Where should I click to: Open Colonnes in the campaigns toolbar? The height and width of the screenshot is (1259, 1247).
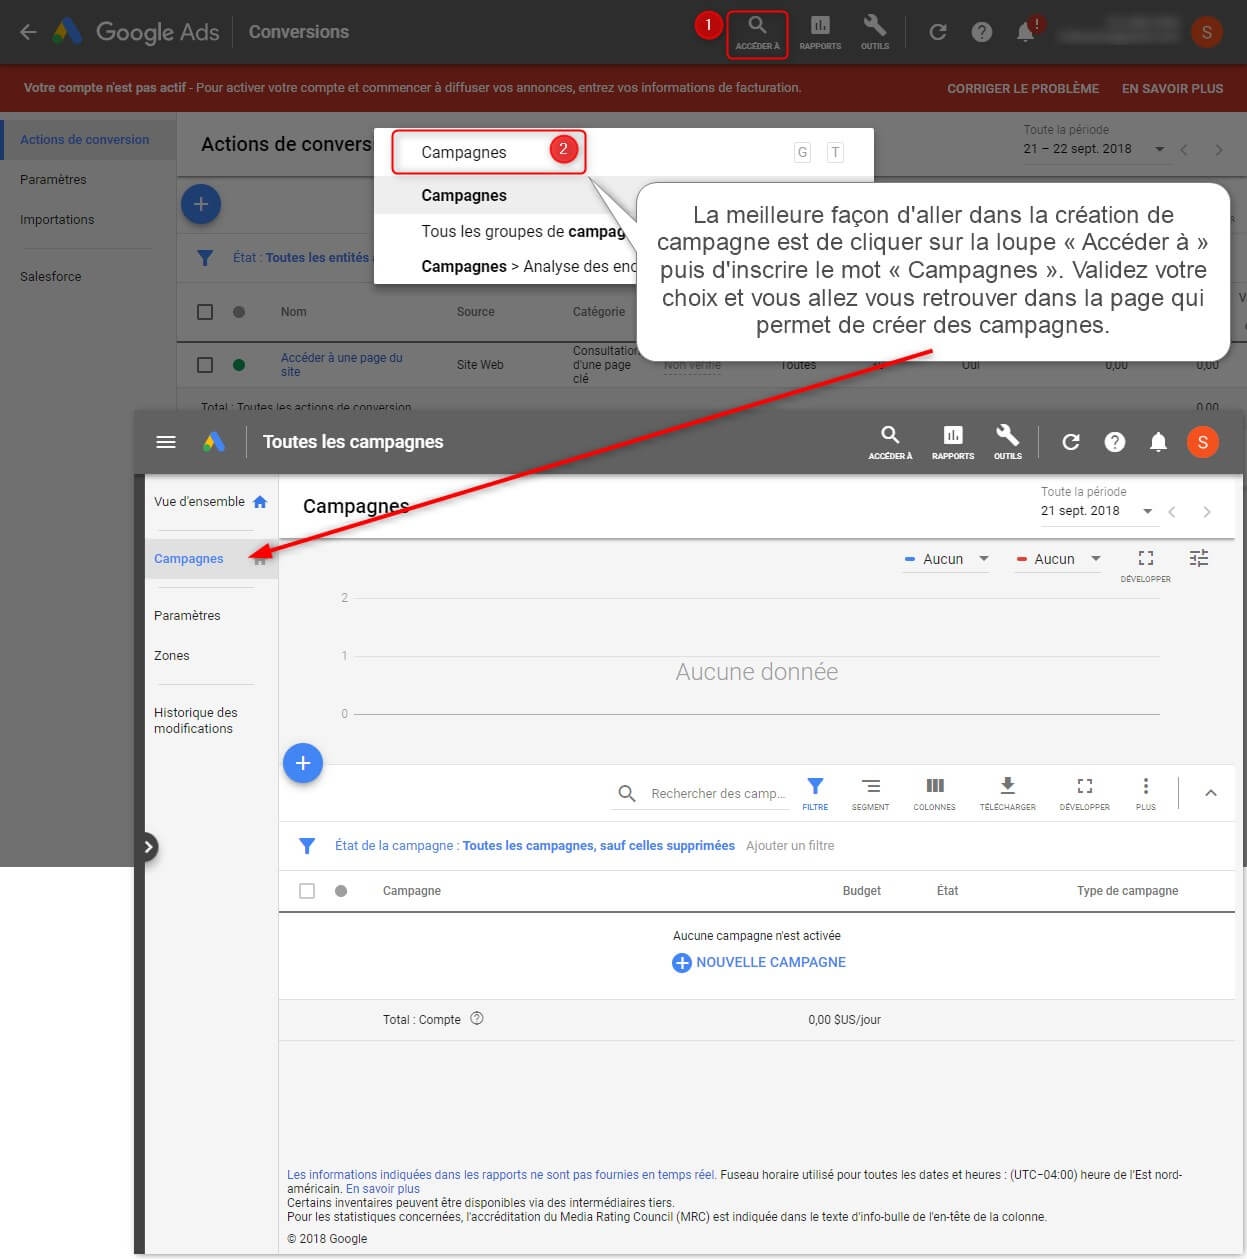coord(935,793)
